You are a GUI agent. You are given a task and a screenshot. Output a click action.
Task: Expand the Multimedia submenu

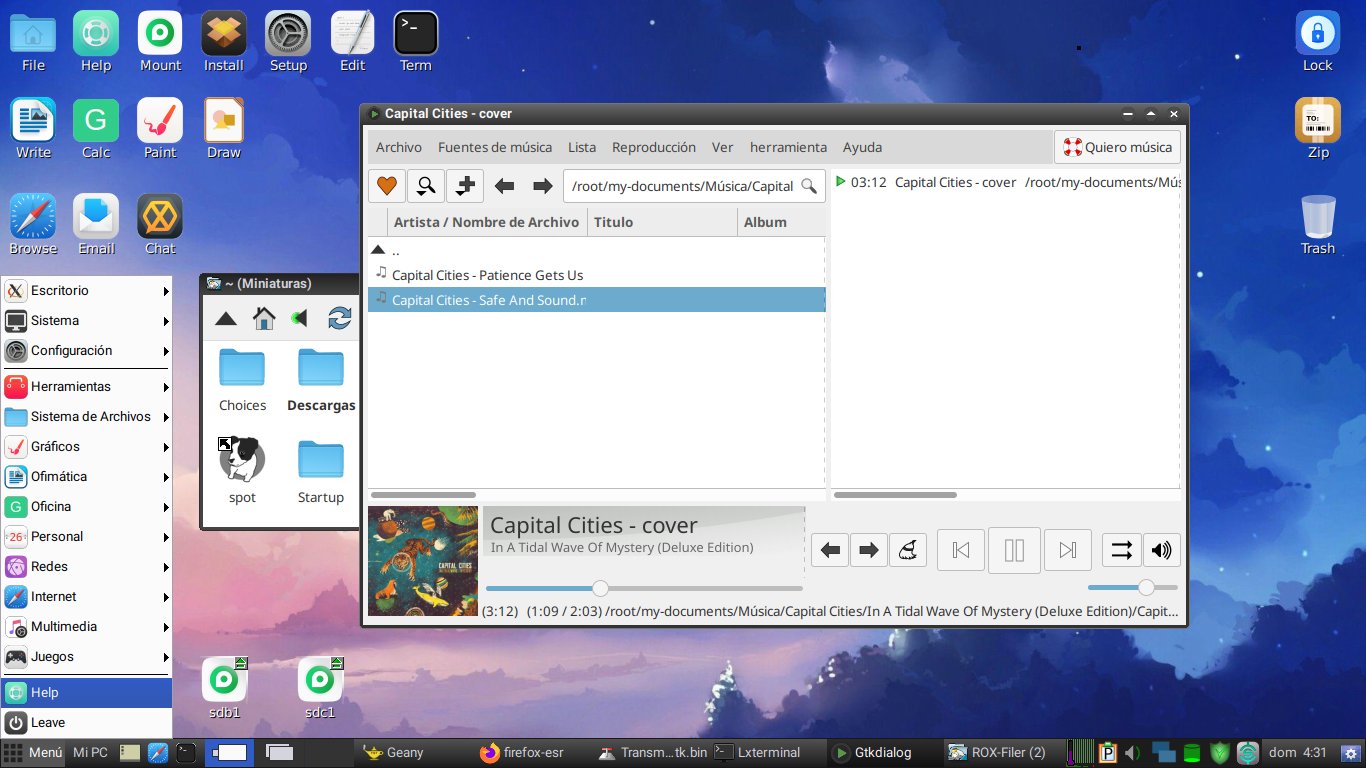[87, 627]
